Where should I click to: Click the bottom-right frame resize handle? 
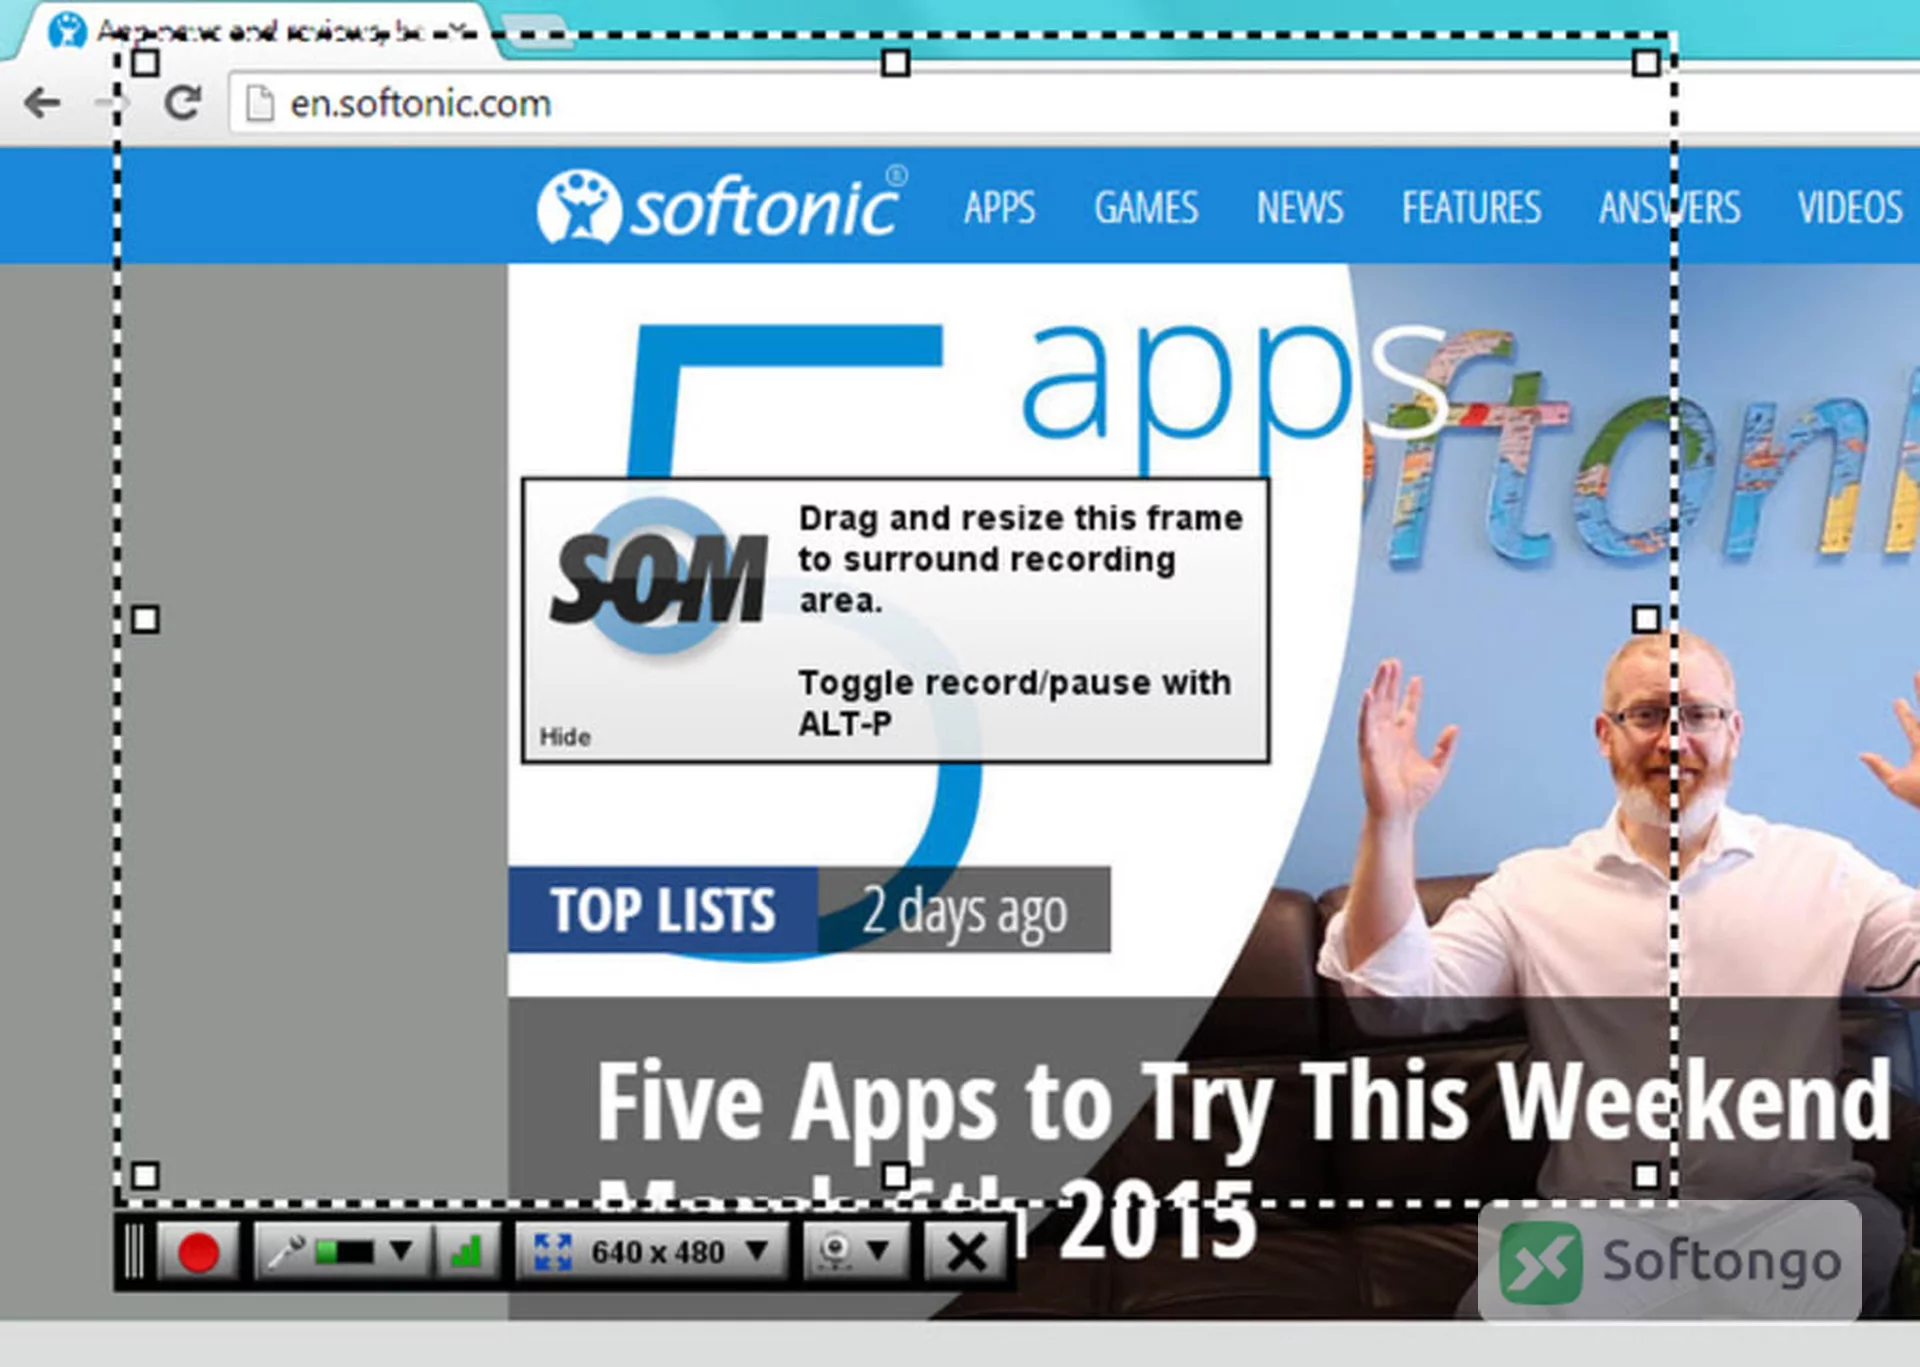[1646, 1175]
